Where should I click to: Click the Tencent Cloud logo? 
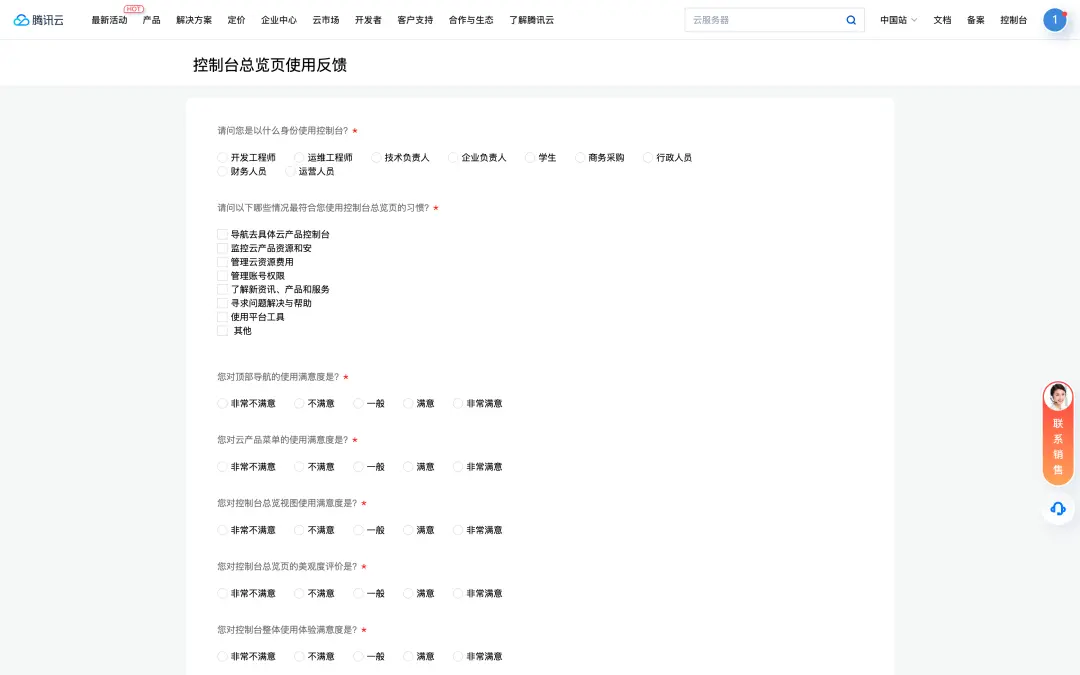coord(38,20)
